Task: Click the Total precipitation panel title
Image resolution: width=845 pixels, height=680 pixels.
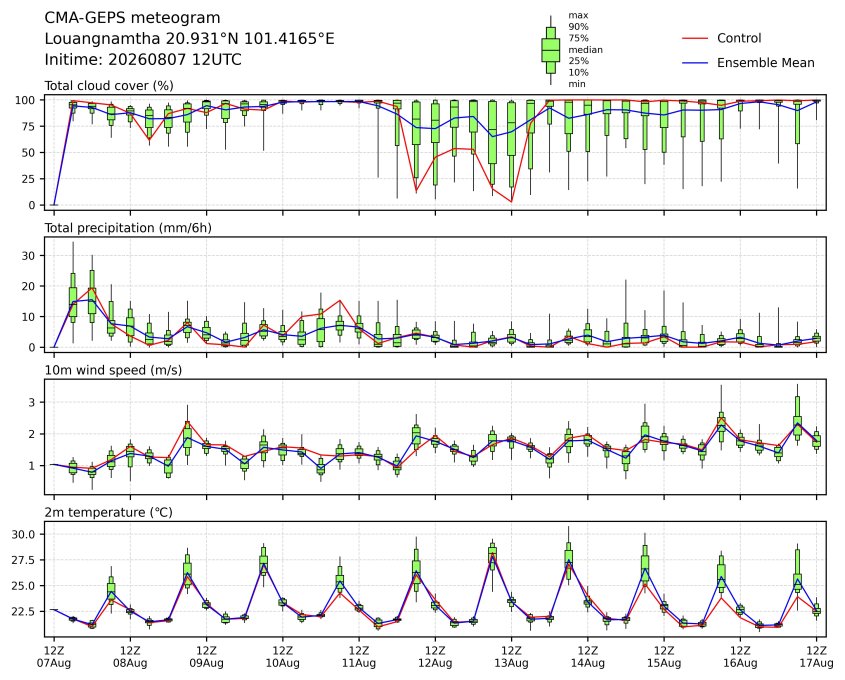Action: click(x=128, y=228)
